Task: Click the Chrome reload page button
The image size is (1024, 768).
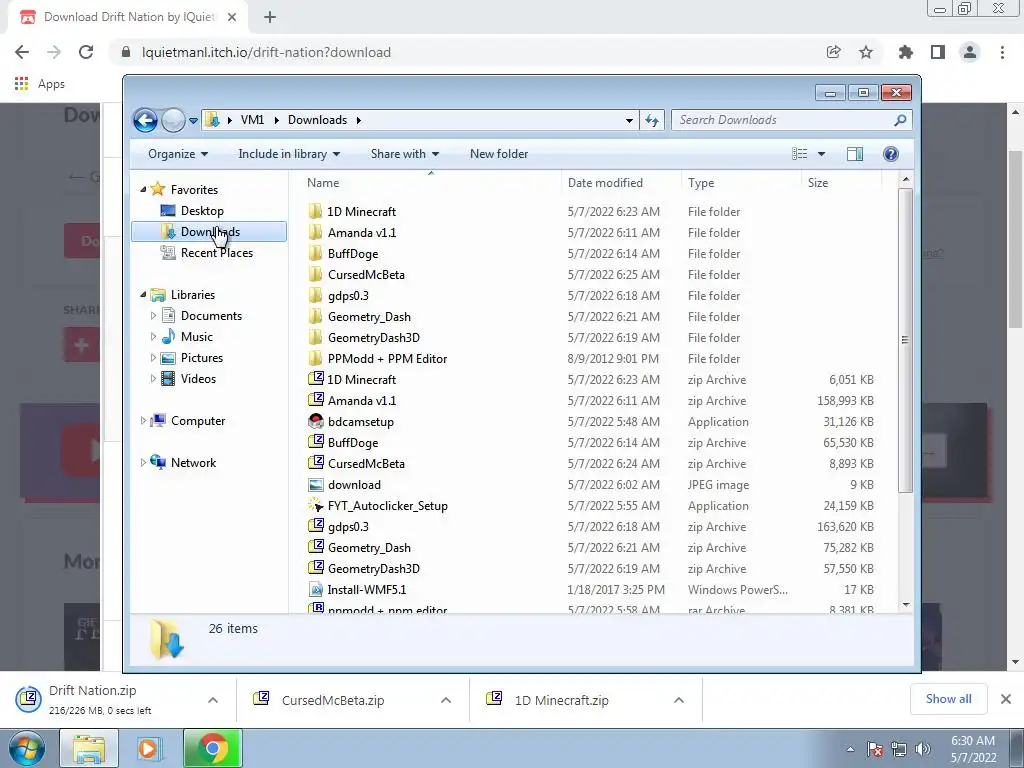Action: [86, 52]
